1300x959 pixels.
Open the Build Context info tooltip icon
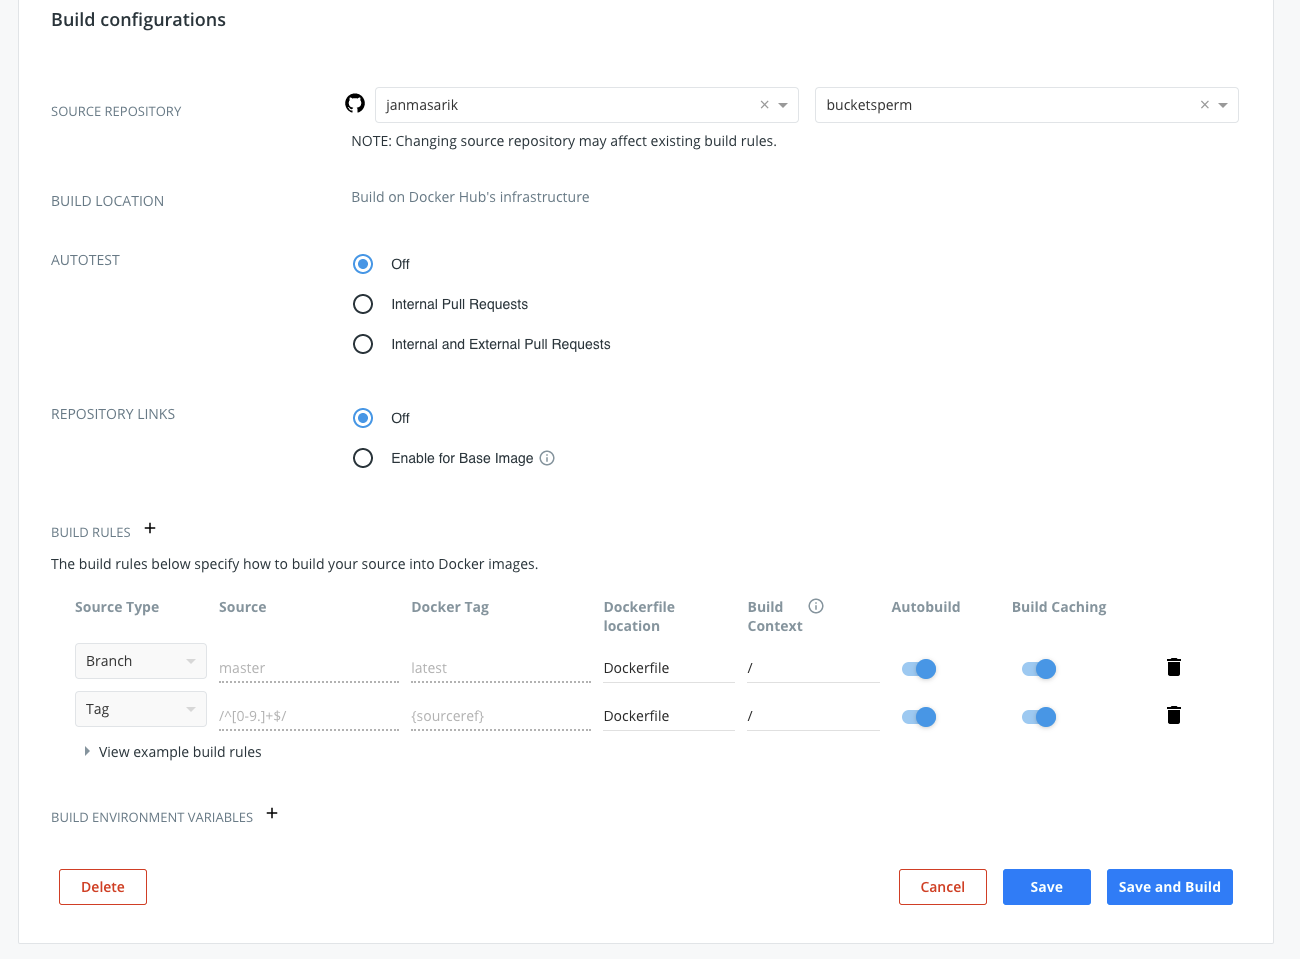coord(816,605)
